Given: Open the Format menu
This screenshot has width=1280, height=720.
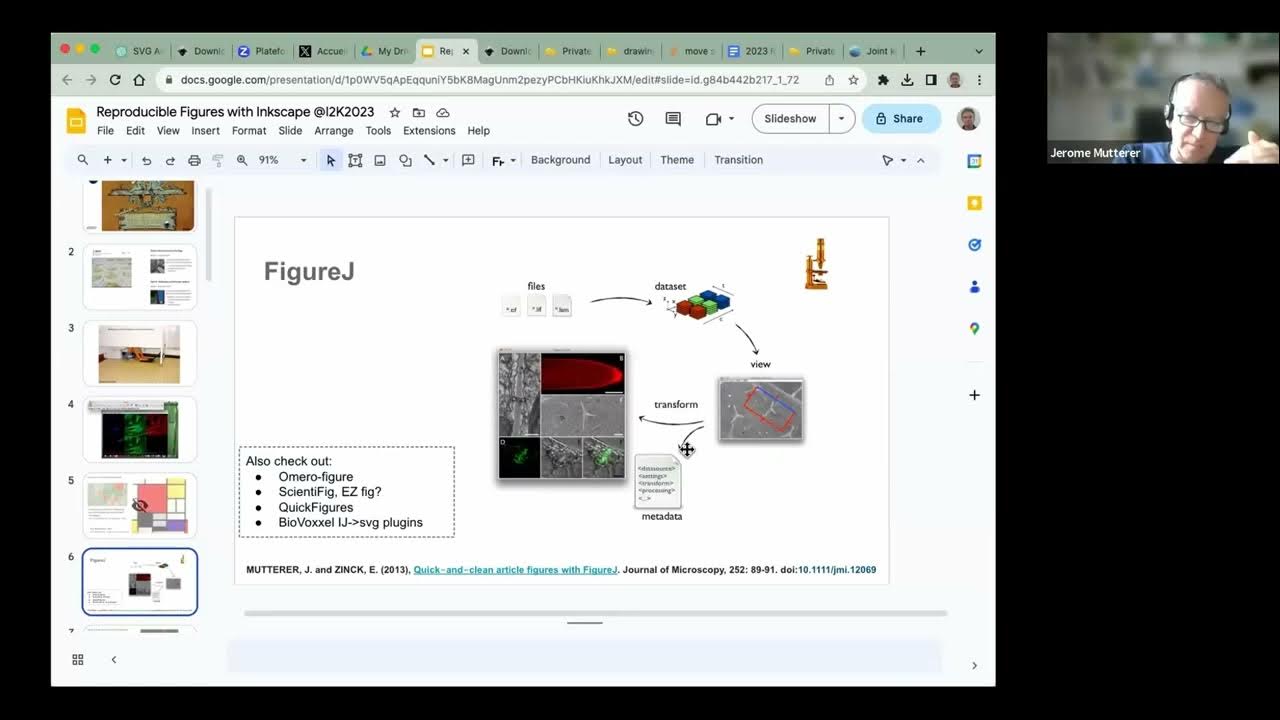Looking at the screenshot, I should pyautogui.click(x=249, y=131).
